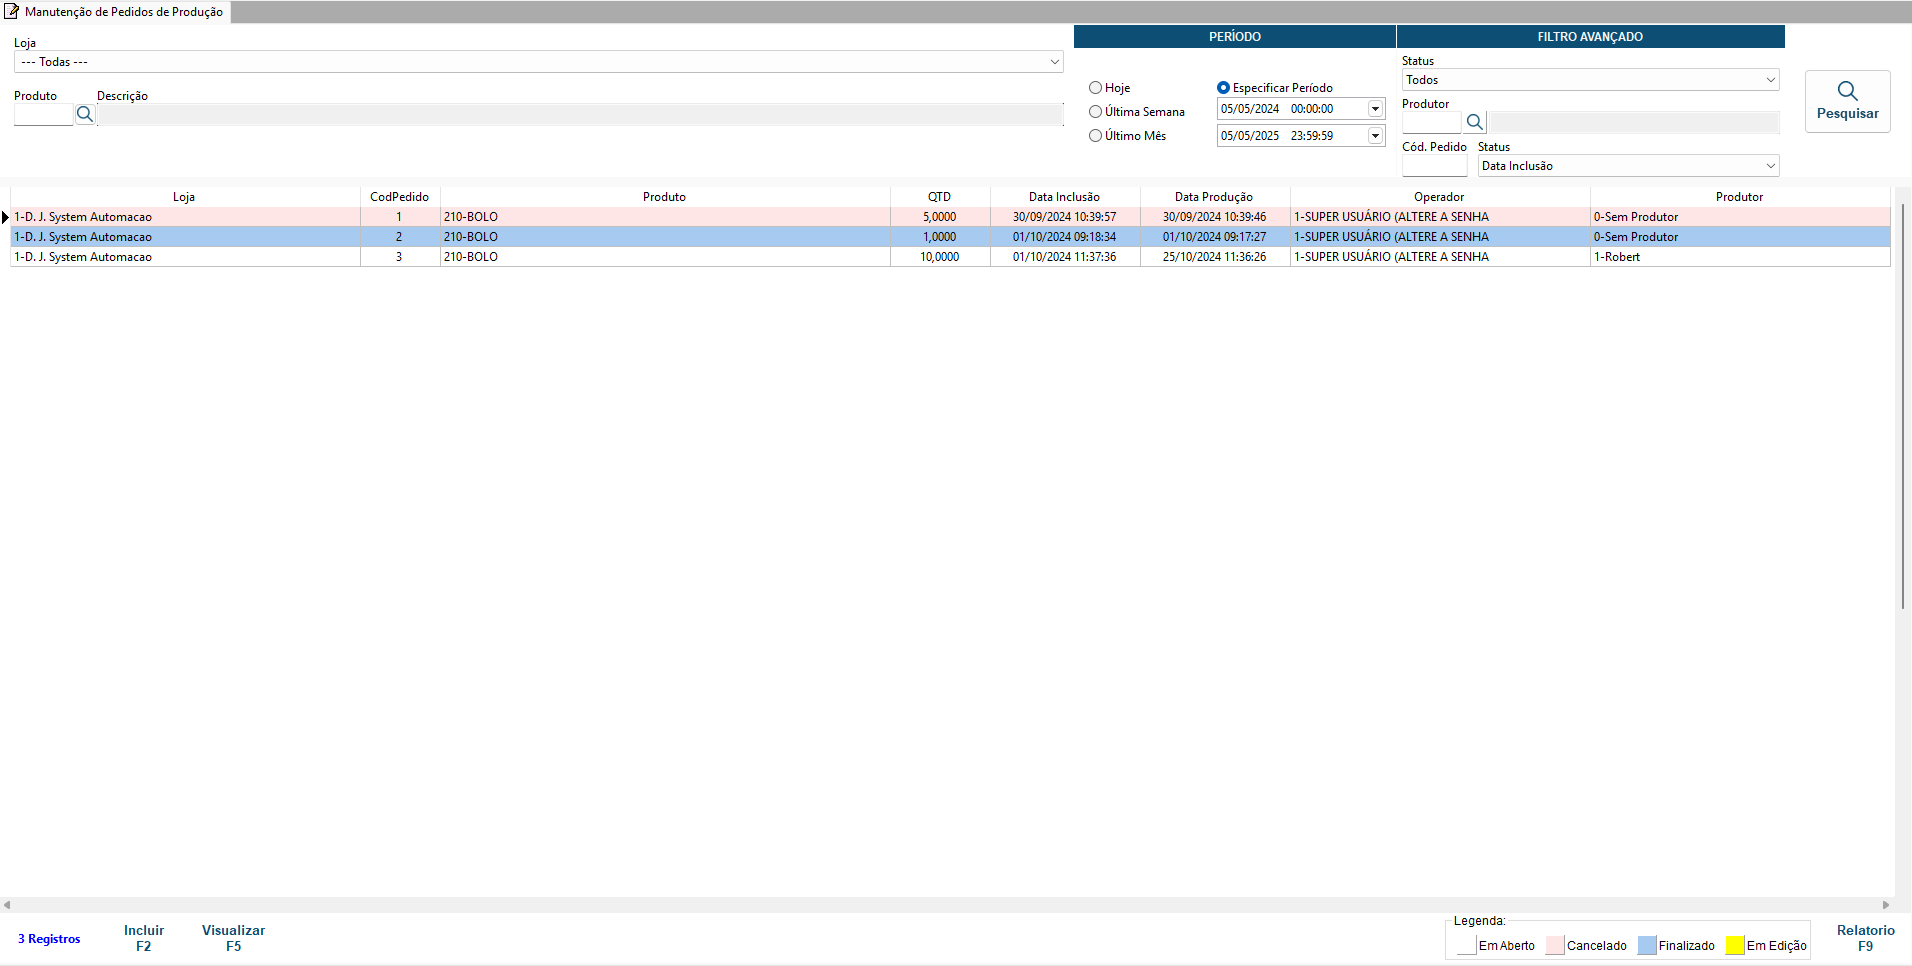1912x966 pixels.
Task: Click the Em Edição yellow swatch
Action: tap(1735, 945)
